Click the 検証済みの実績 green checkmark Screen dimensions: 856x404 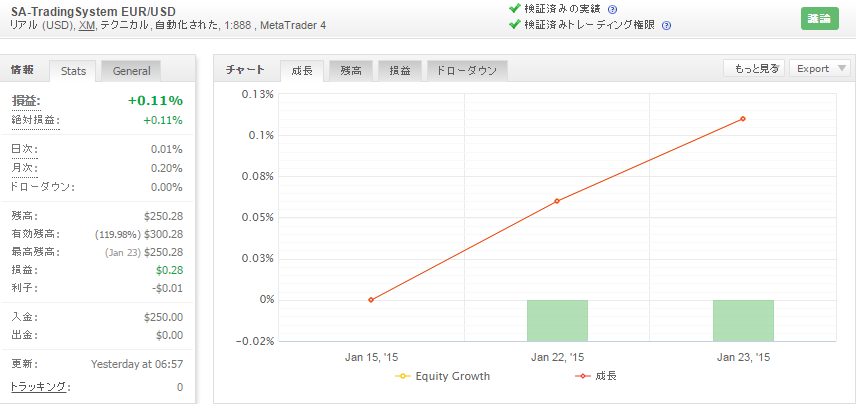pos(514,9)
